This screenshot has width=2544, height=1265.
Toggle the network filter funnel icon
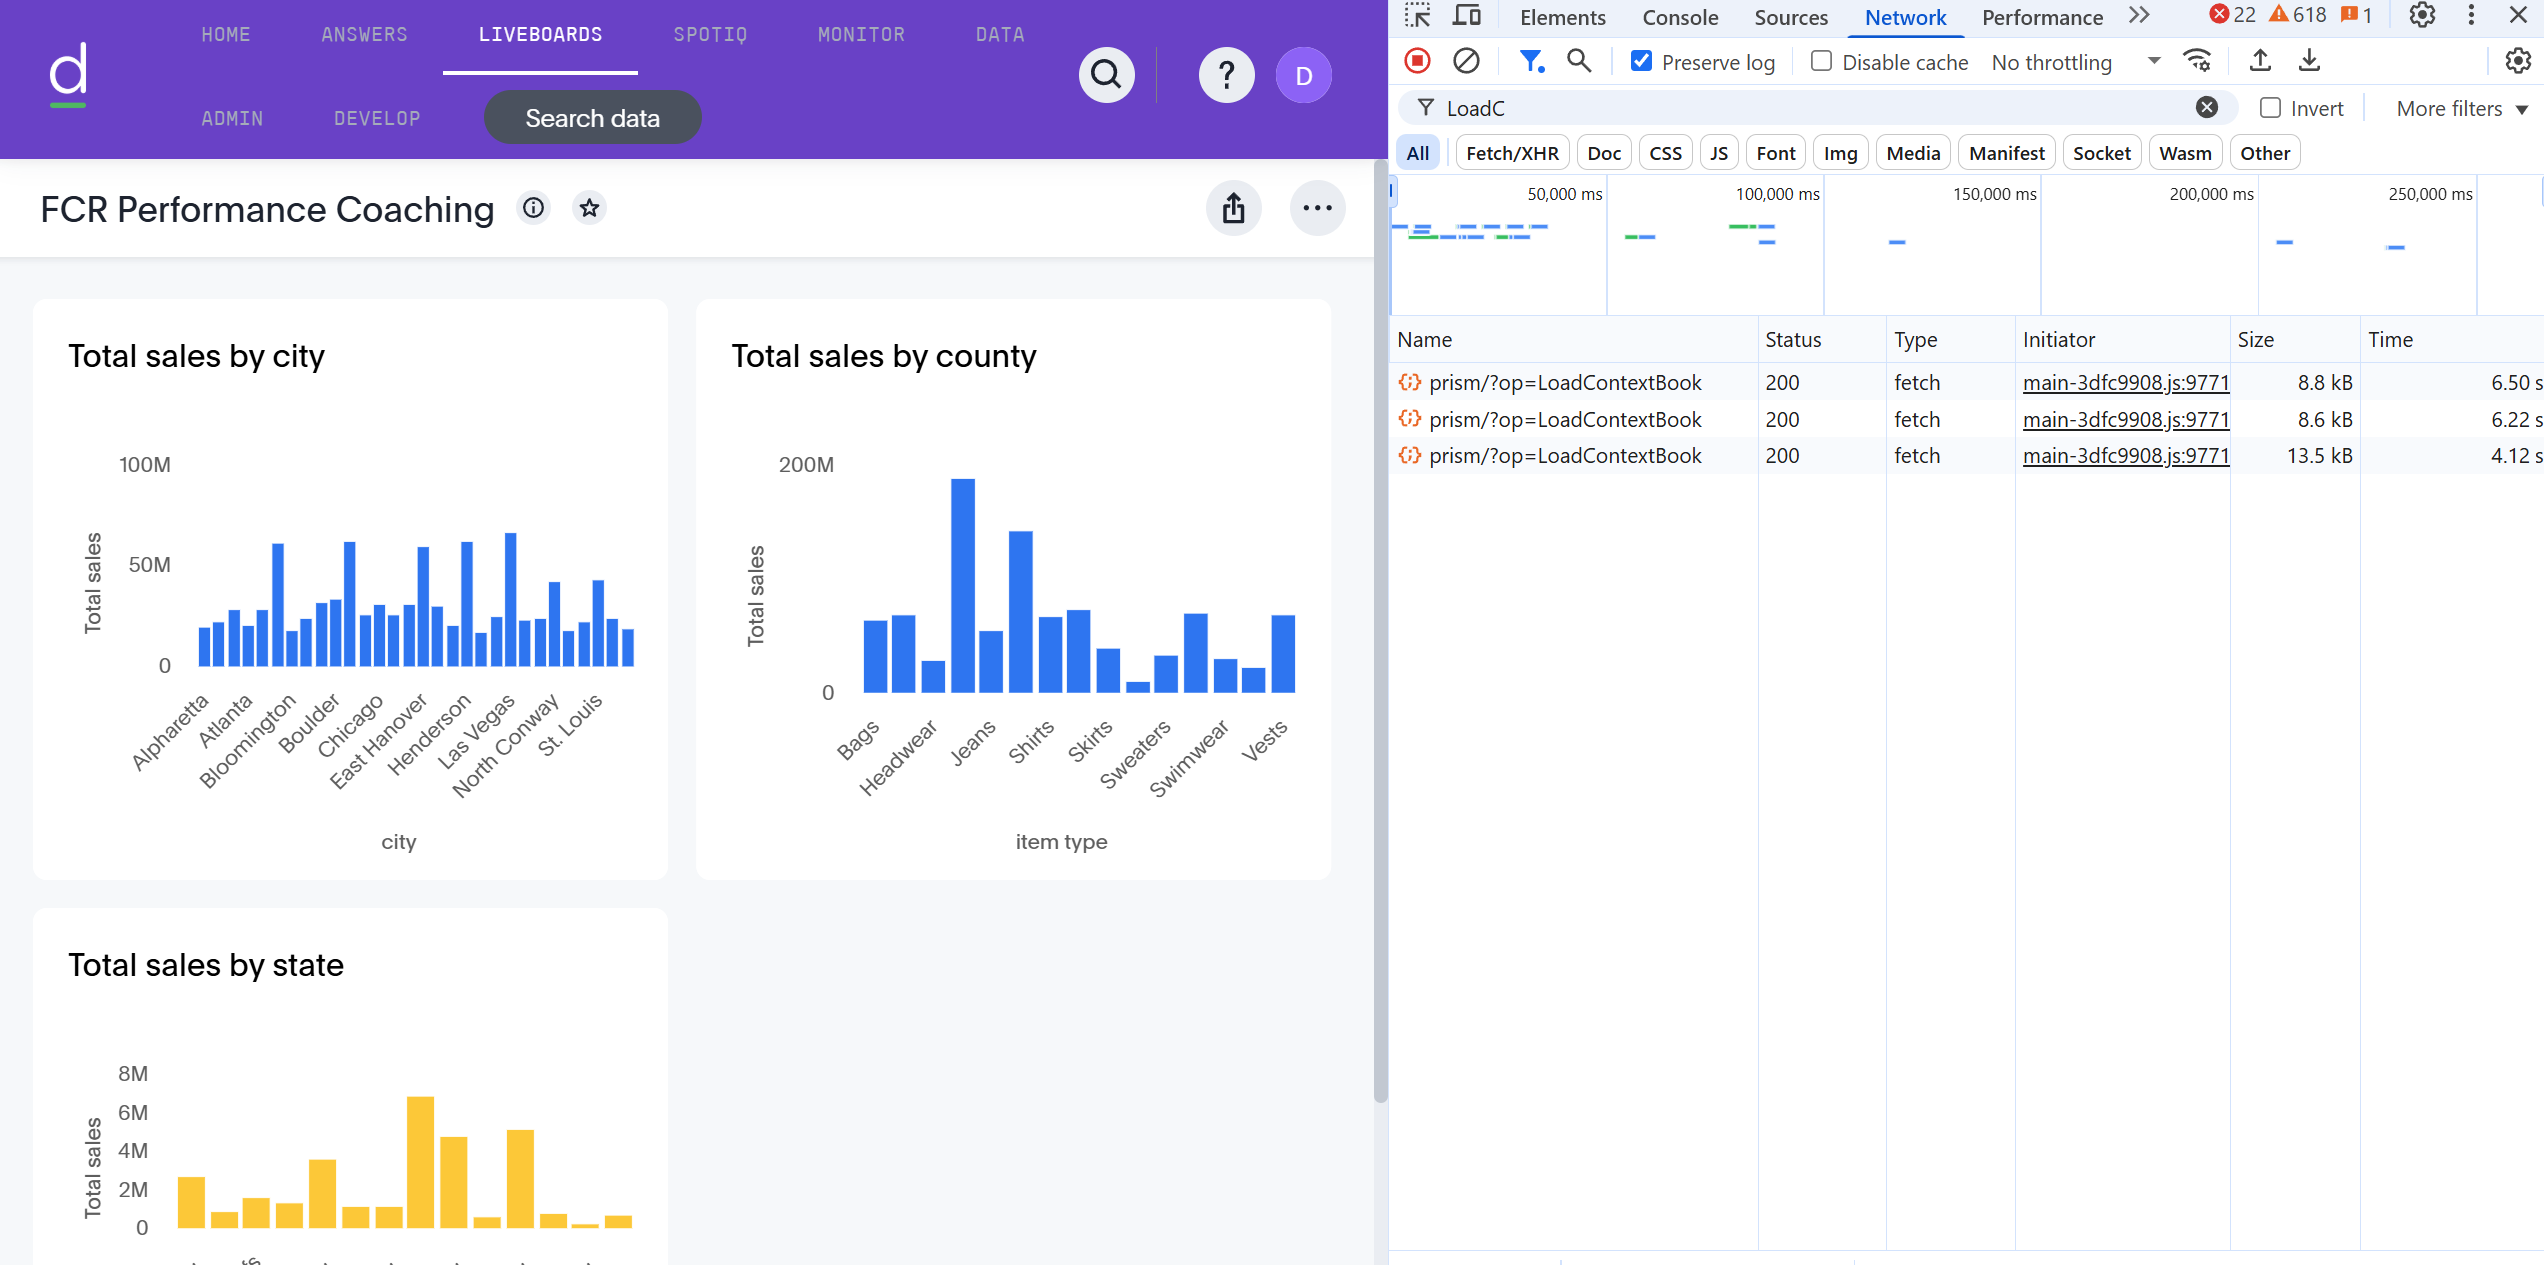1531,61
